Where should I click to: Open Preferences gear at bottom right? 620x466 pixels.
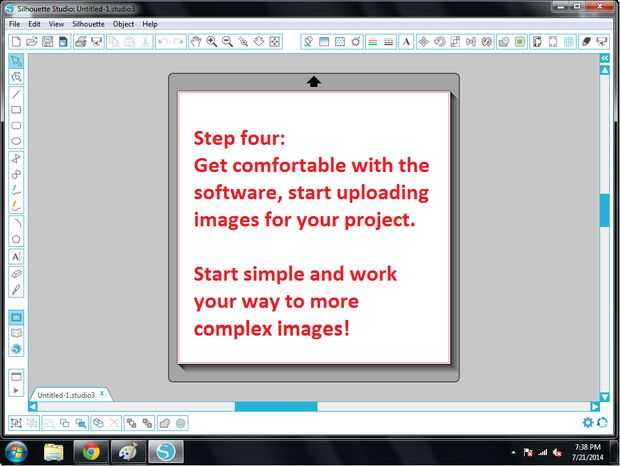point(588,423)
